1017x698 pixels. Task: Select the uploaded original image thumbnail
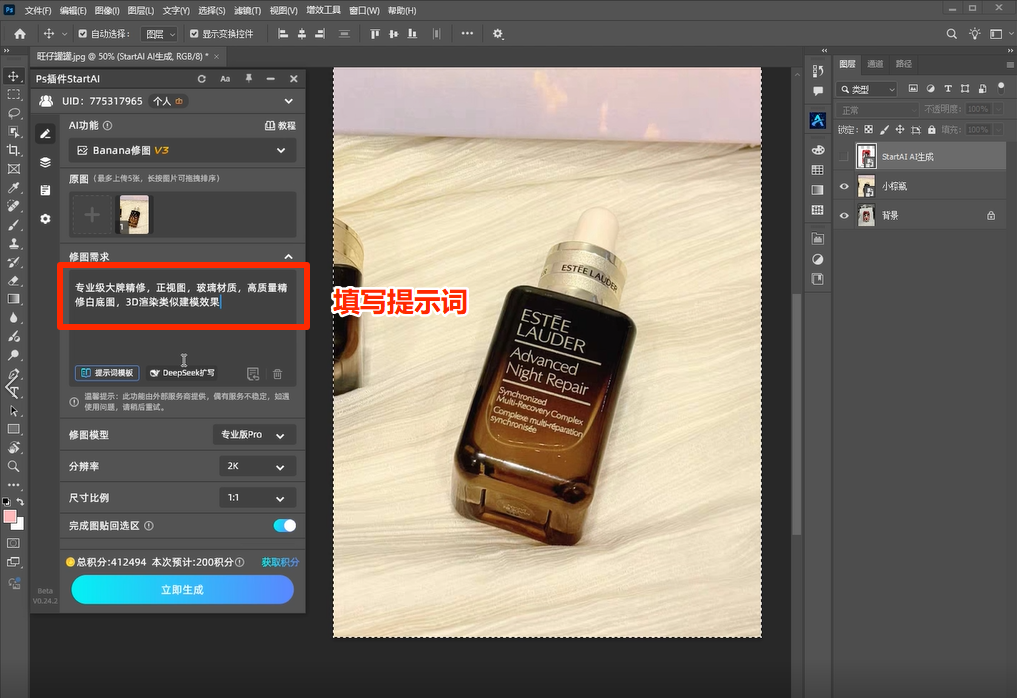point(134,215)
